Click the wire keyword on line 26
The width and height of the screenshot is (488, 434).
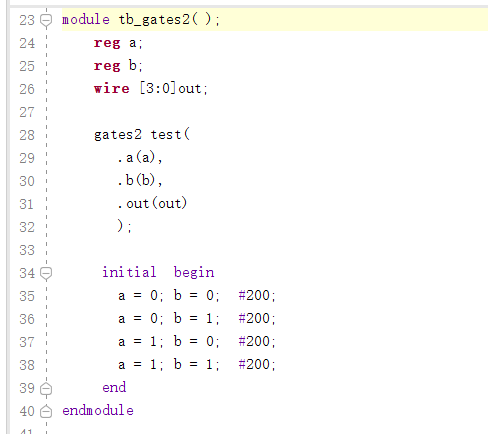pyautogui.click(x=112, y=89)
